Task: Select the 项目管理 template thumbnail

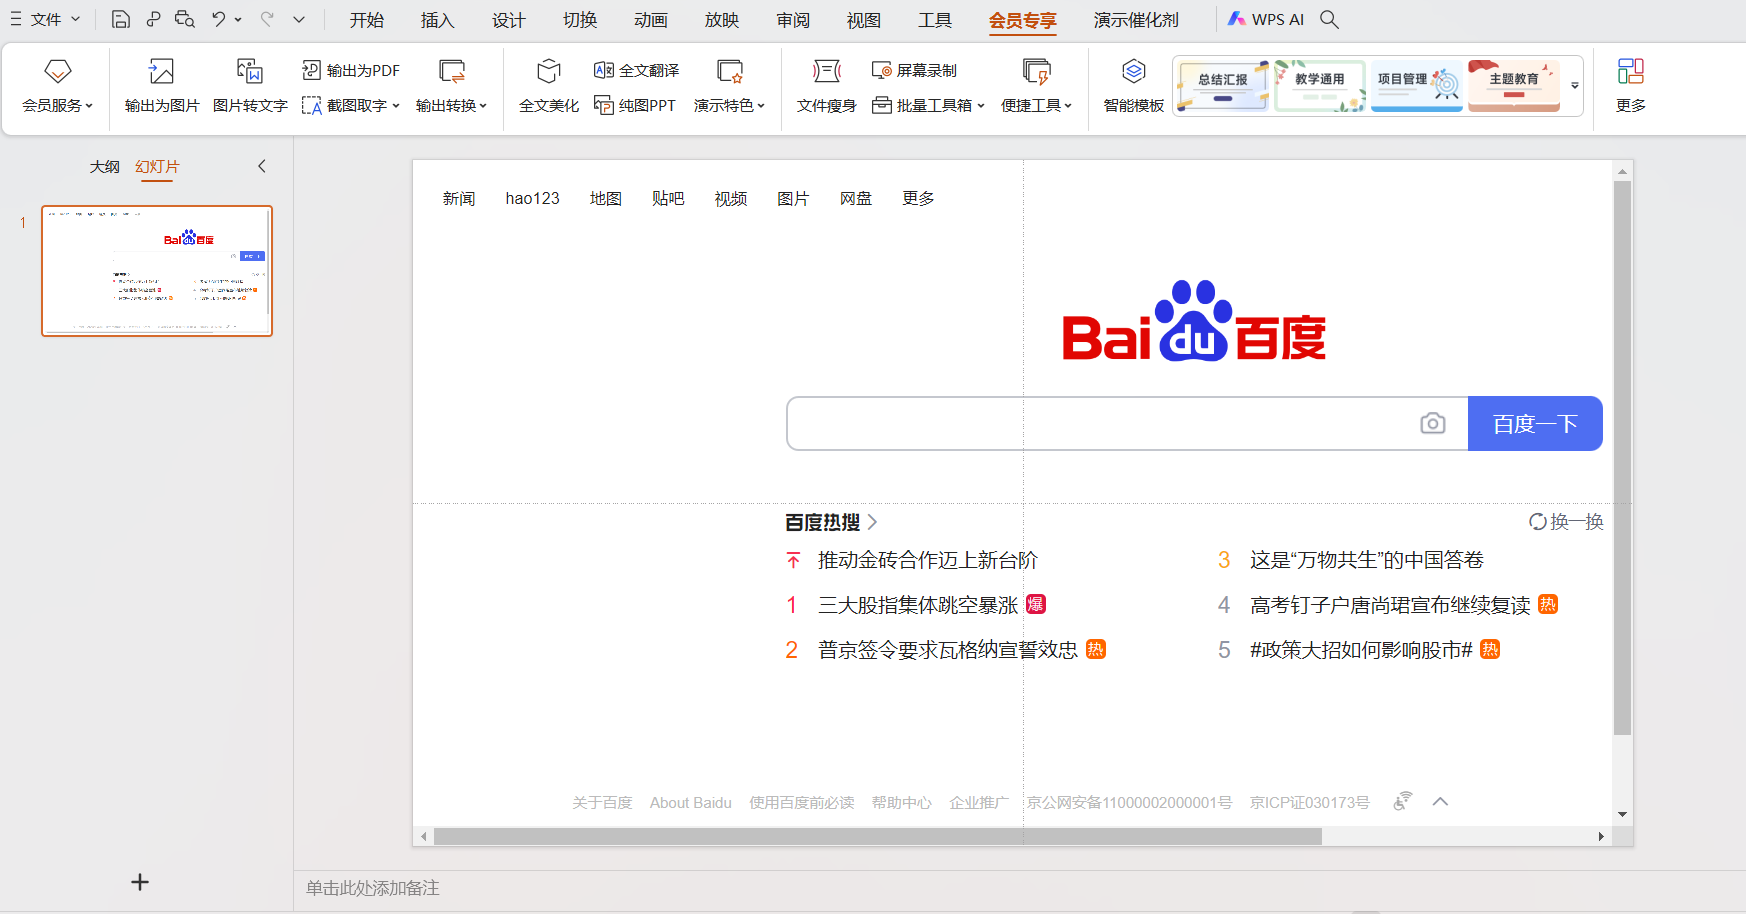Action: click(1417, 85)
